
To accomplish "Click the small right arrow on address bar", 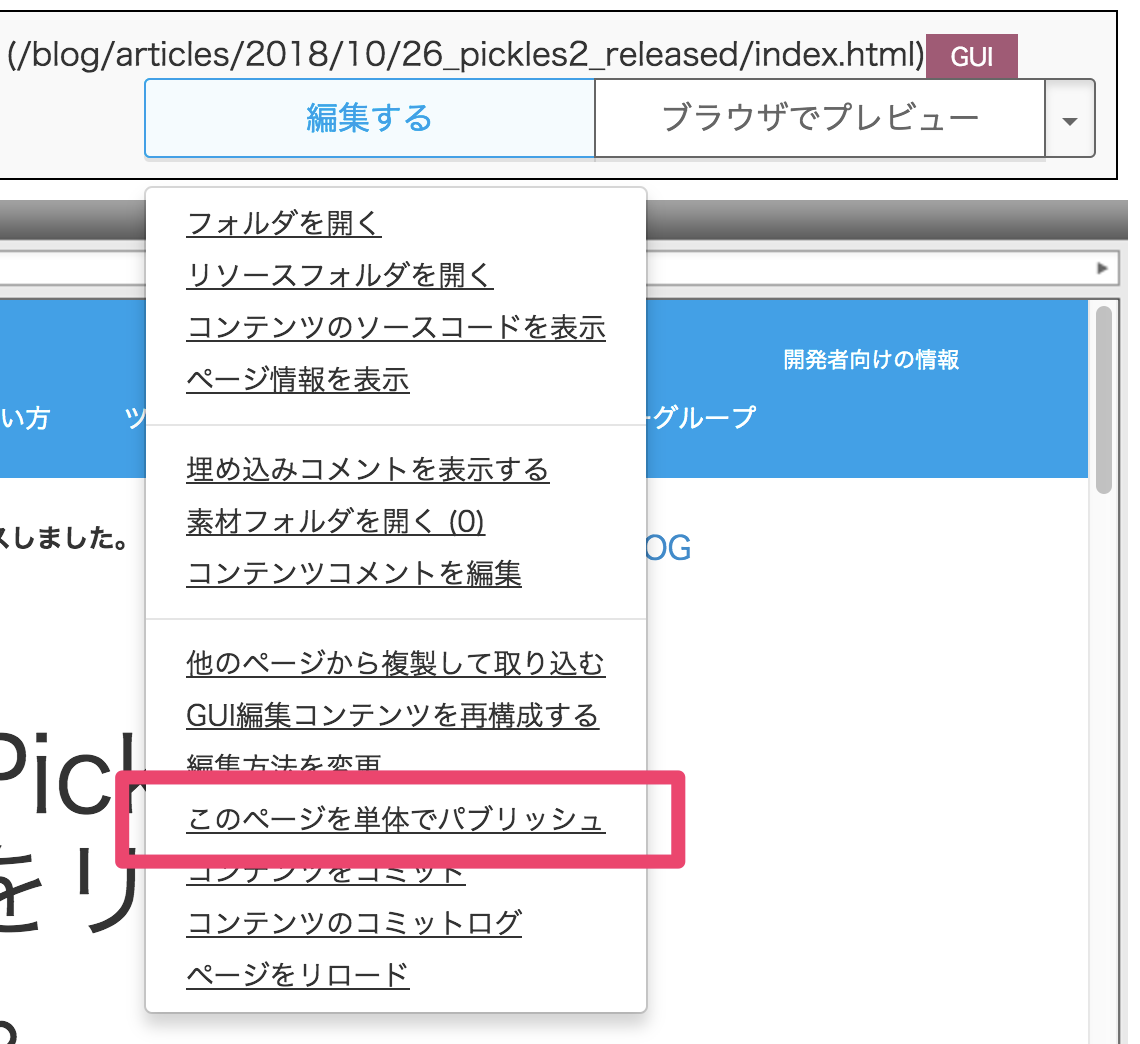I will coord(1102,268).
